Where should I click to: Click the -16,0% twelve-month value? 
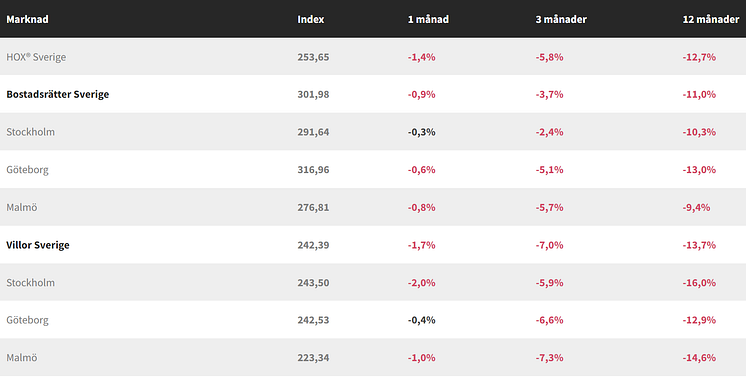[699, 283]
